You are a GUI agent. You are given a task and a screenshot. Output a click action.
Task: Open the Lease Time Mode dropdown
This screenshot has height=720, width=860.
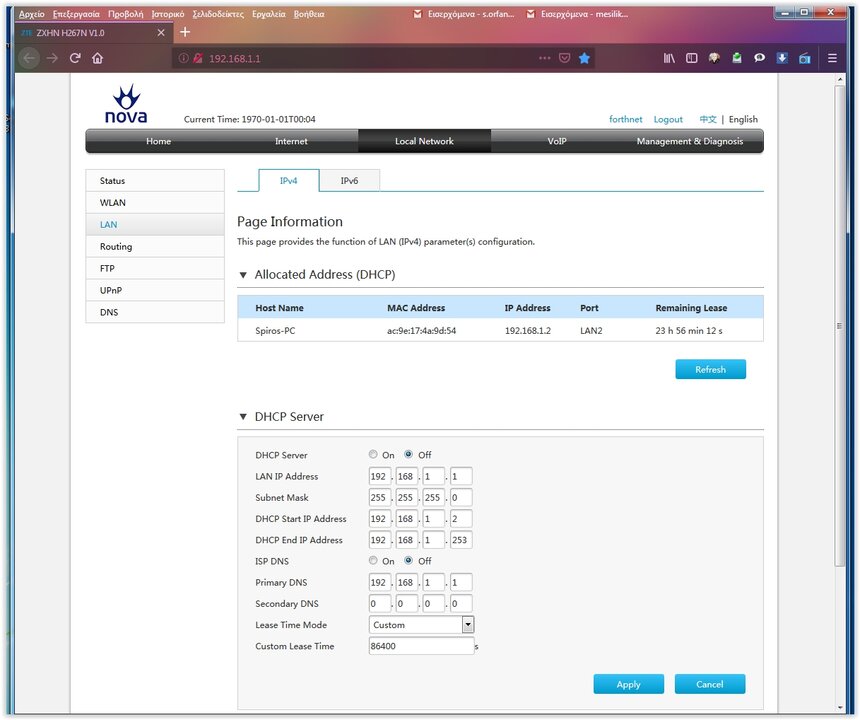pyautogui.click(x=421, y=625)
